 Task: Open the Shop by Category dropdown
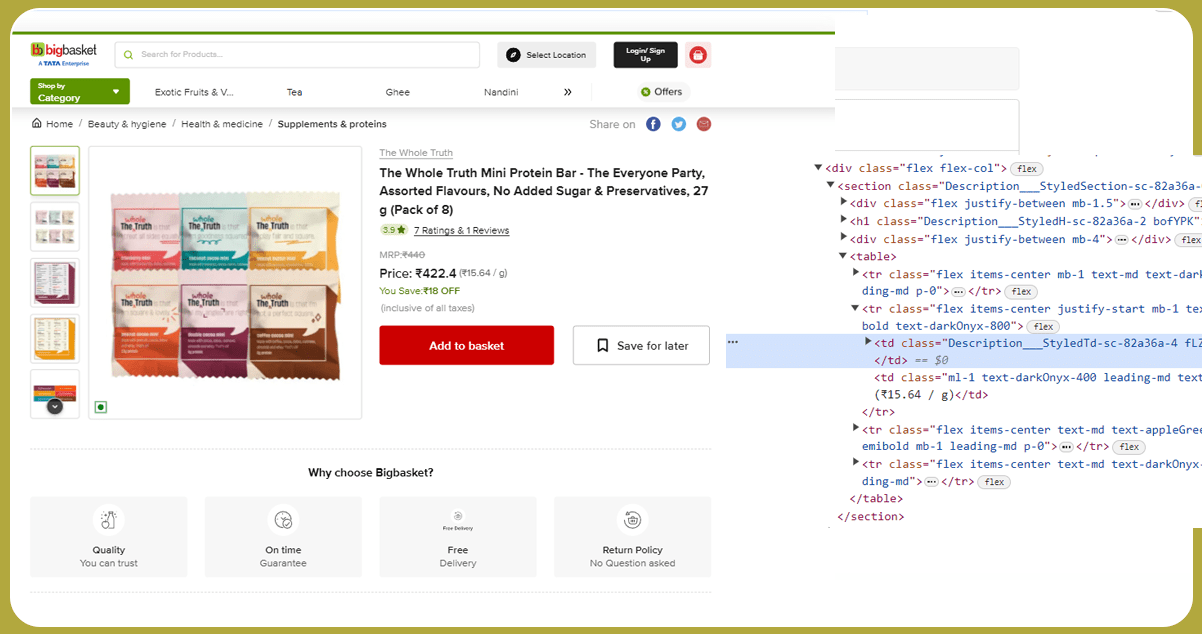click(79, 91)
